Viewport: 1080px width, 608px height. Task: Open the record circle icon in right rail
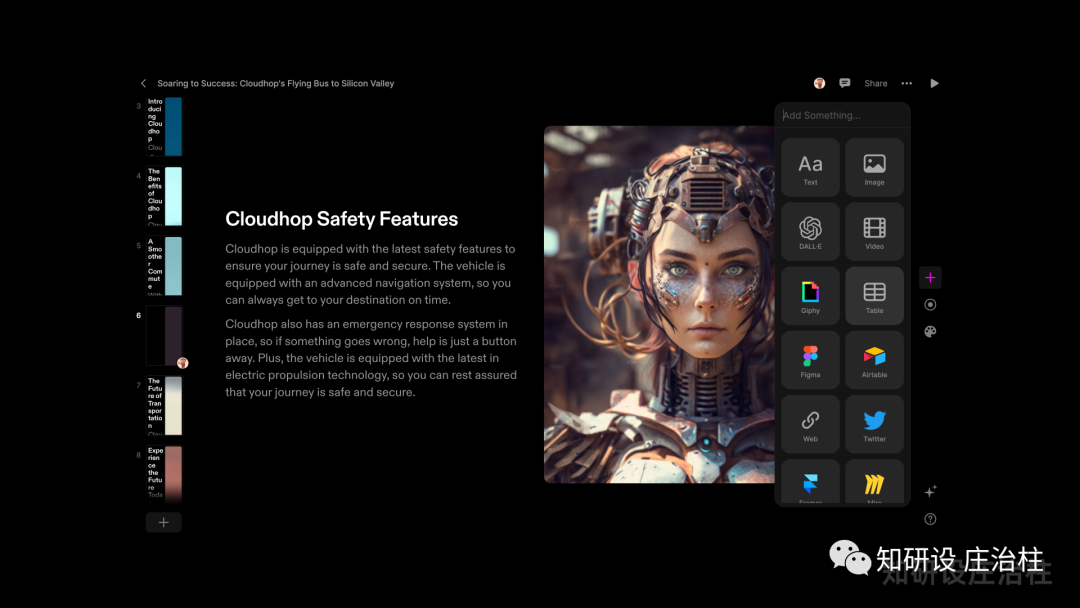pos(930,304)
